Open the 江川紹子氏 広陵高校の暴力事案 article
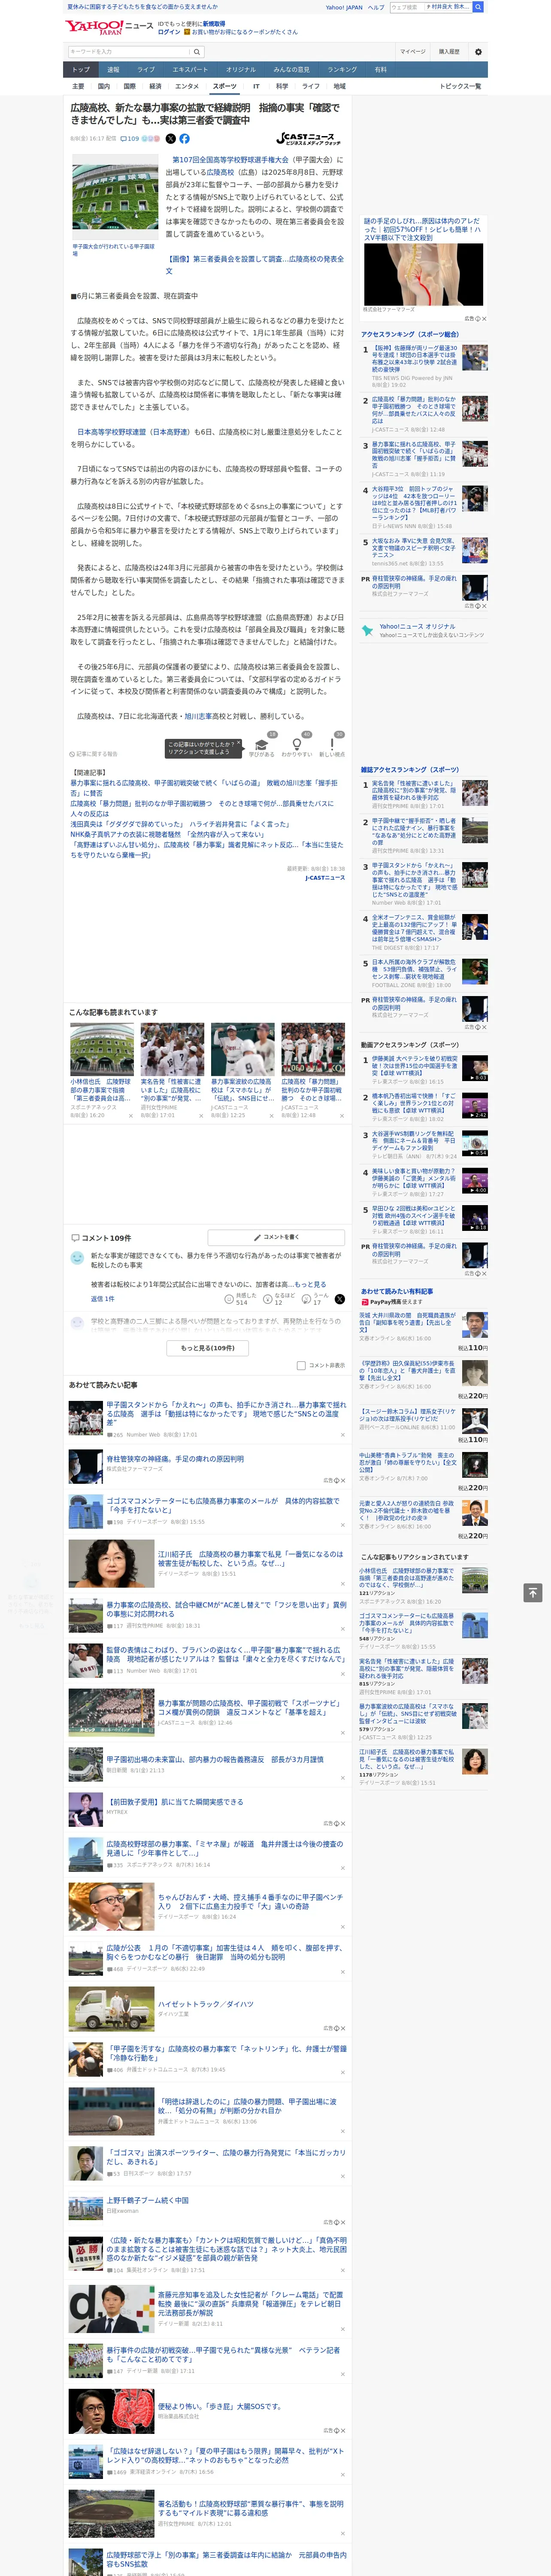 pyautogui.click(x=250, y=1559)
